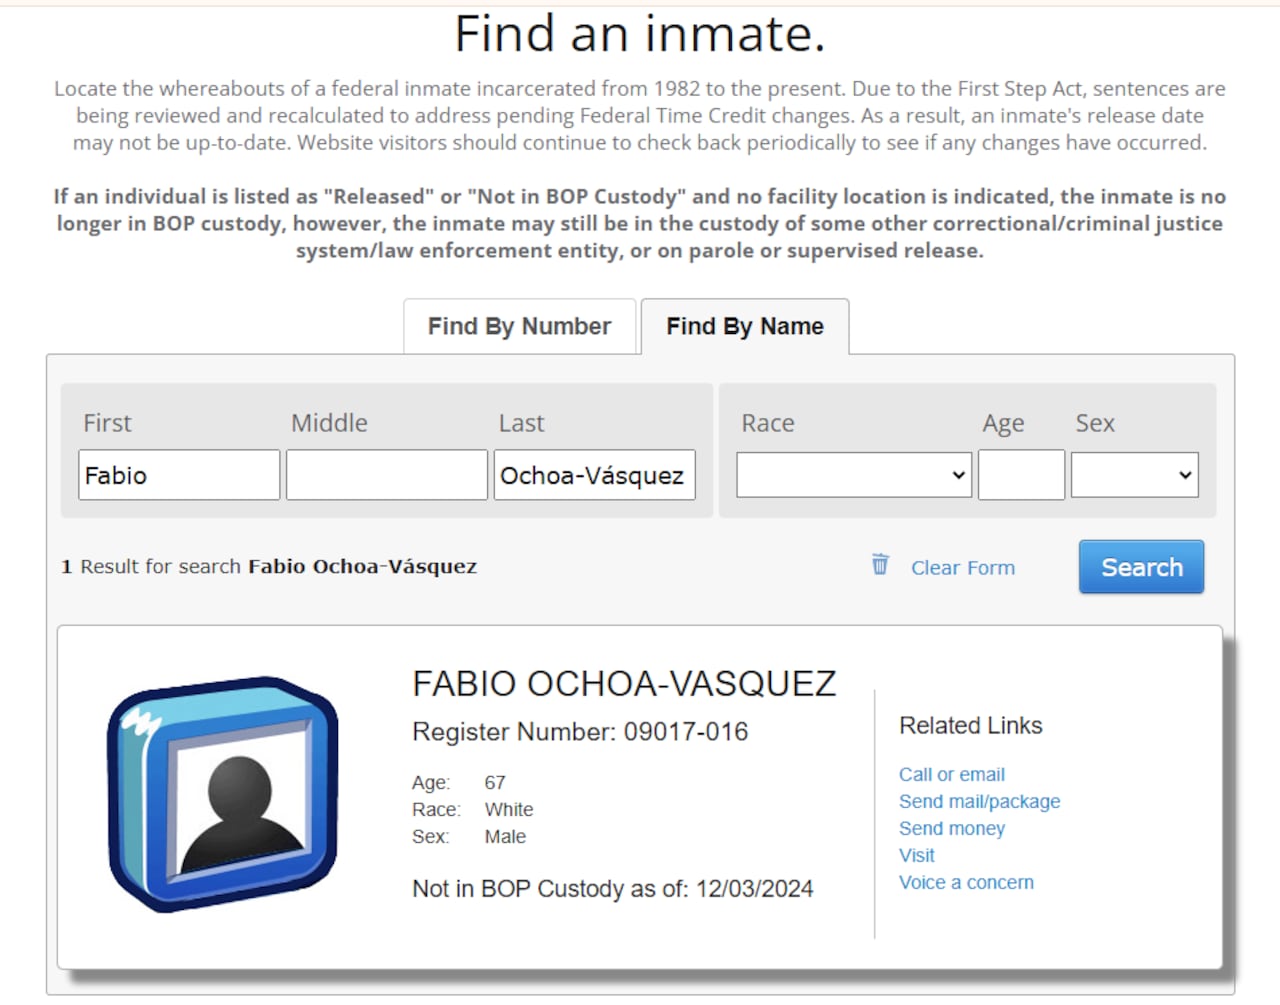
Task: Open the Voice a concern link
Action: pos(966,883)
